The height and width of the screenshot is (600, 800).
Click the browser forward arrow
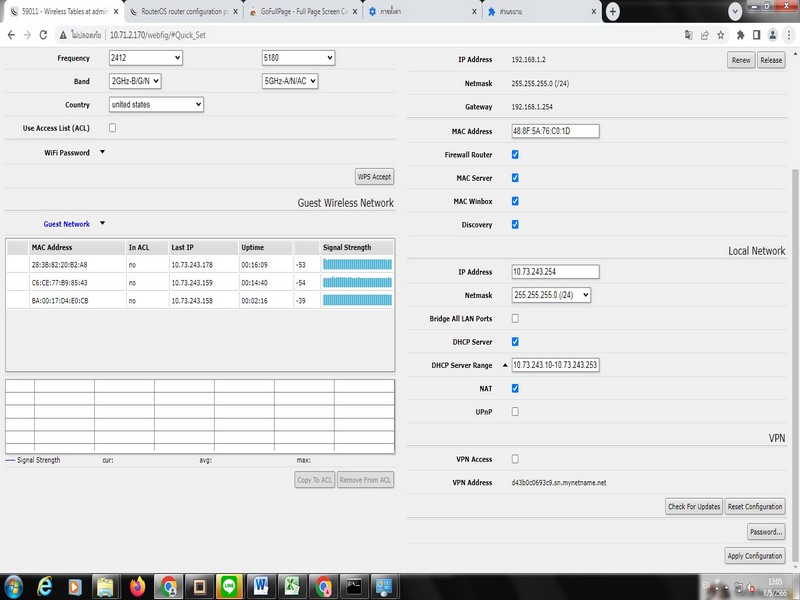click(27, 35)
